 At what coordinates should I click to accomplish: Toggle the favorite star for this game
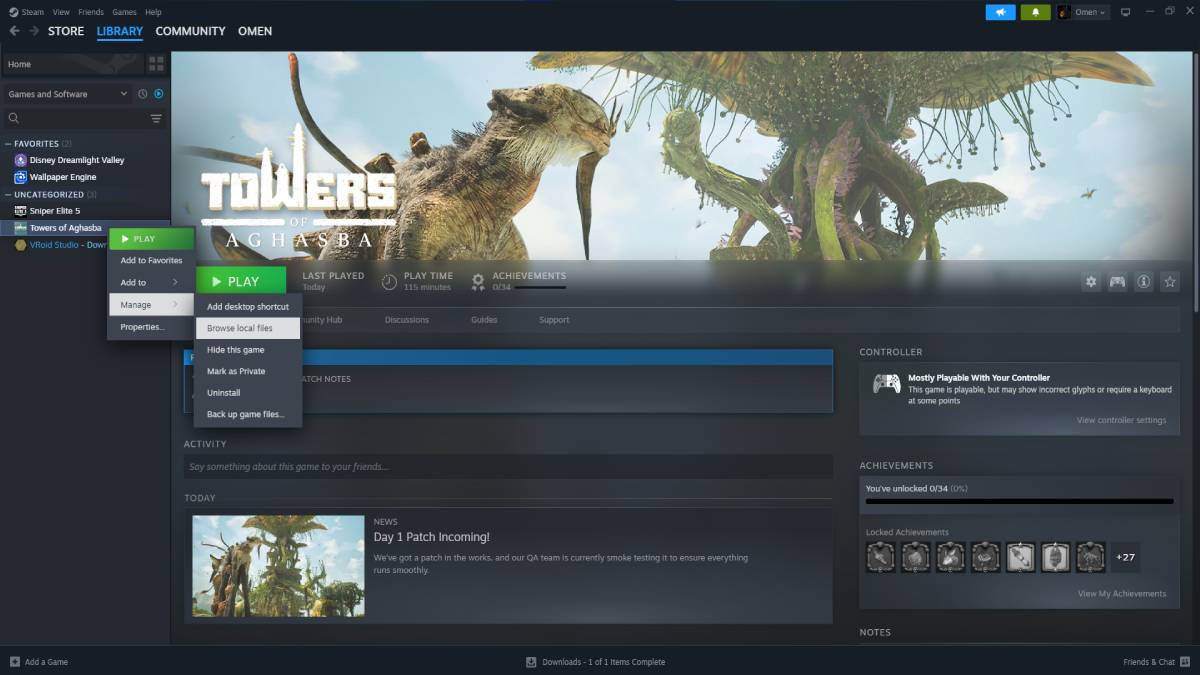pyautogui.click(x=1170, y=282)
